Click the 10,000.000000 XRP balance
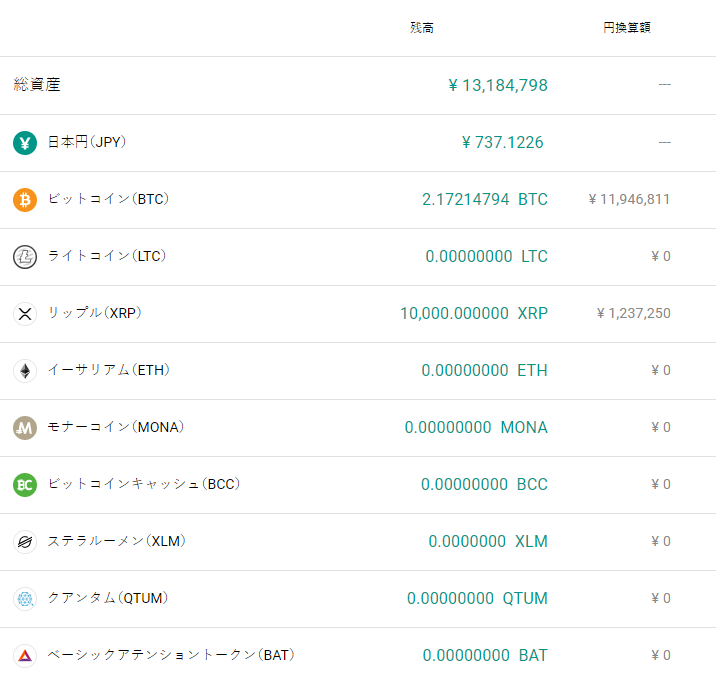The width and height of the screenshot is (716, 679). pyautogui.click(x=474, y=314)
